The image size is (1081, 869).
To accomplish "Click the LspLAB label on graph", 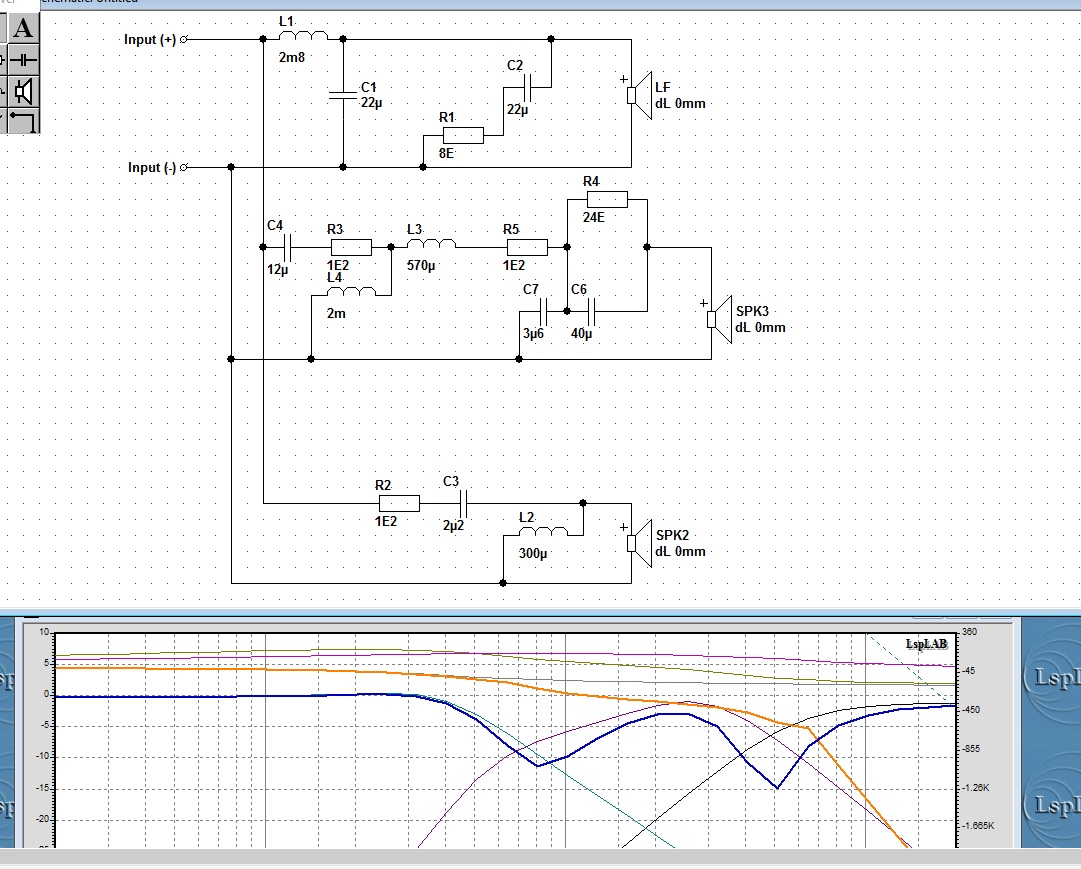I will coord(926,643).
